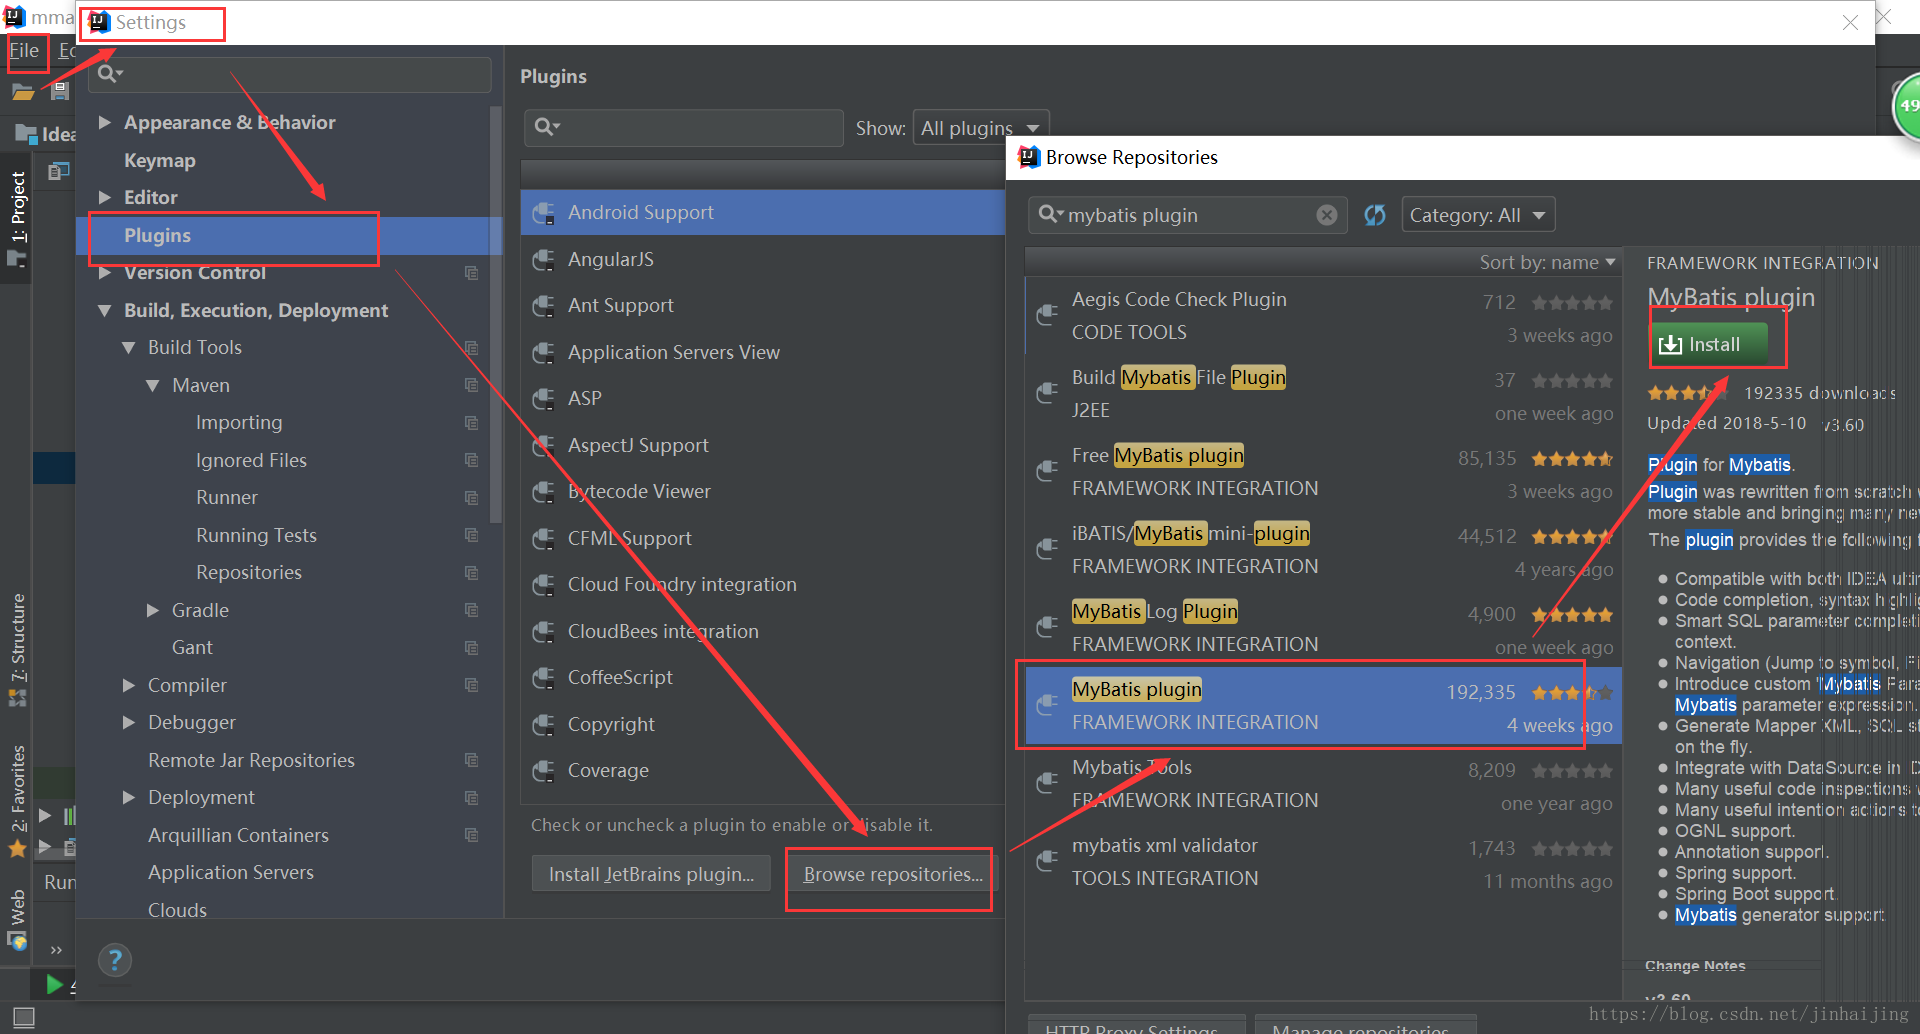Open the Show: All plugins dropdown
The height and width of the screenshot is (1034, 1920).
click(979, 127)
